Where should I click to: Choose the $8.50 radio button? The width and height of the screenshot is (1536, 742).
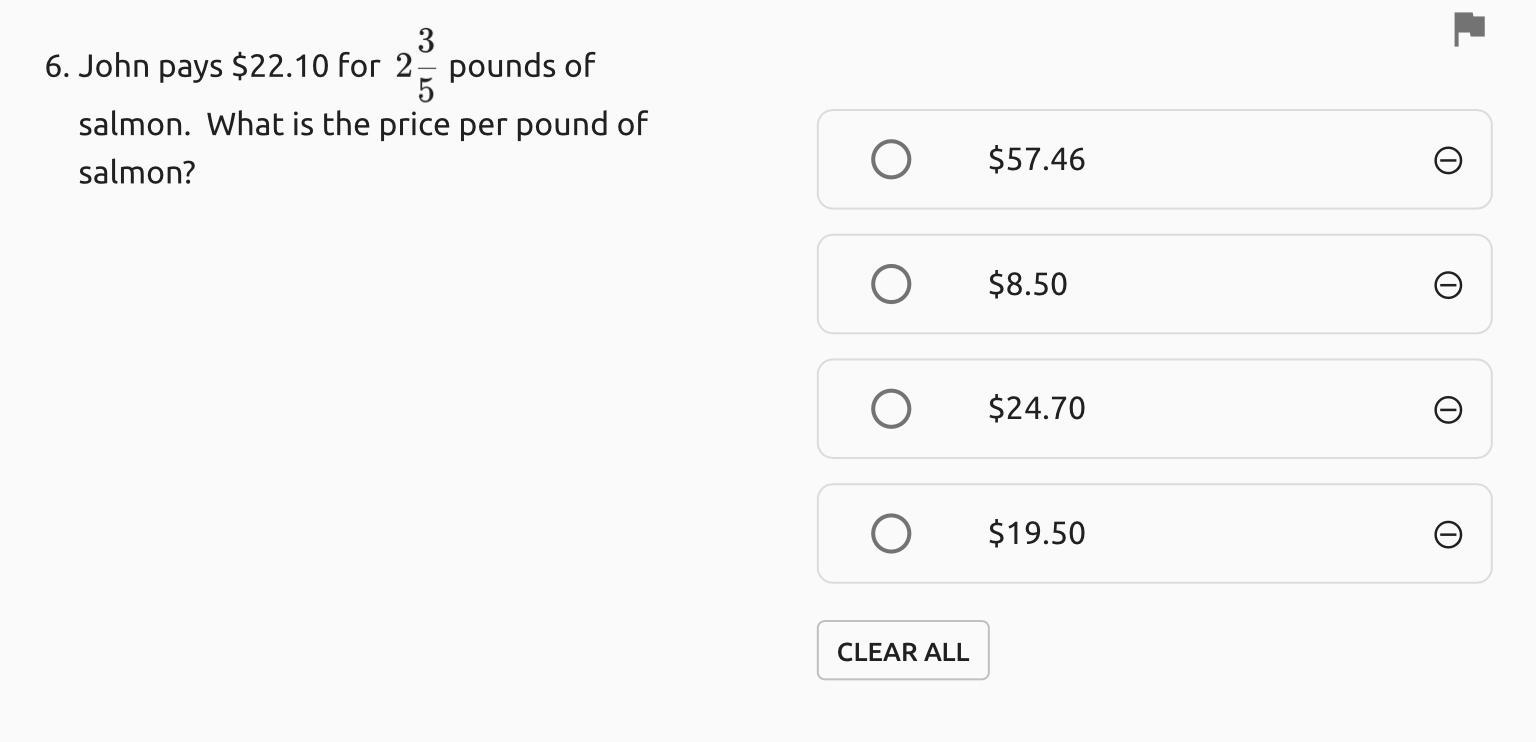(x=891, y=284)
